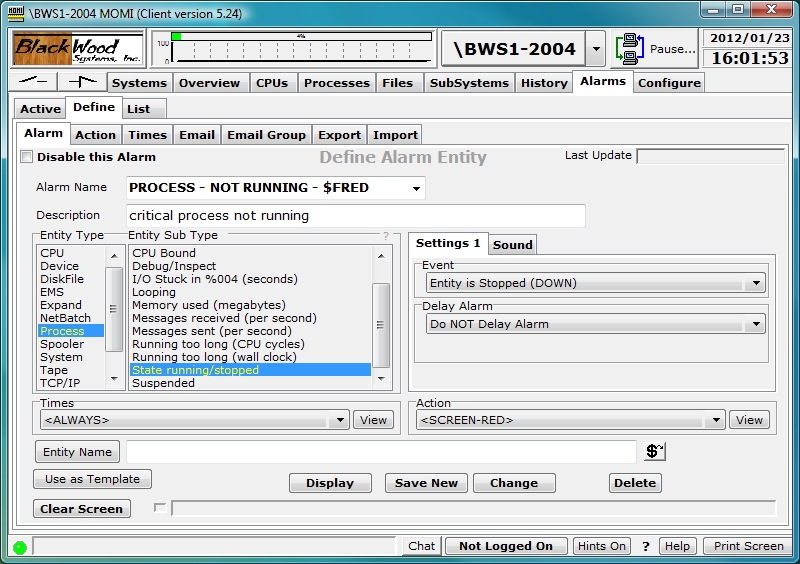The image size is (800, 564).
Task: Click the CPU usage bar graph
Action: [x=300, y=48]
